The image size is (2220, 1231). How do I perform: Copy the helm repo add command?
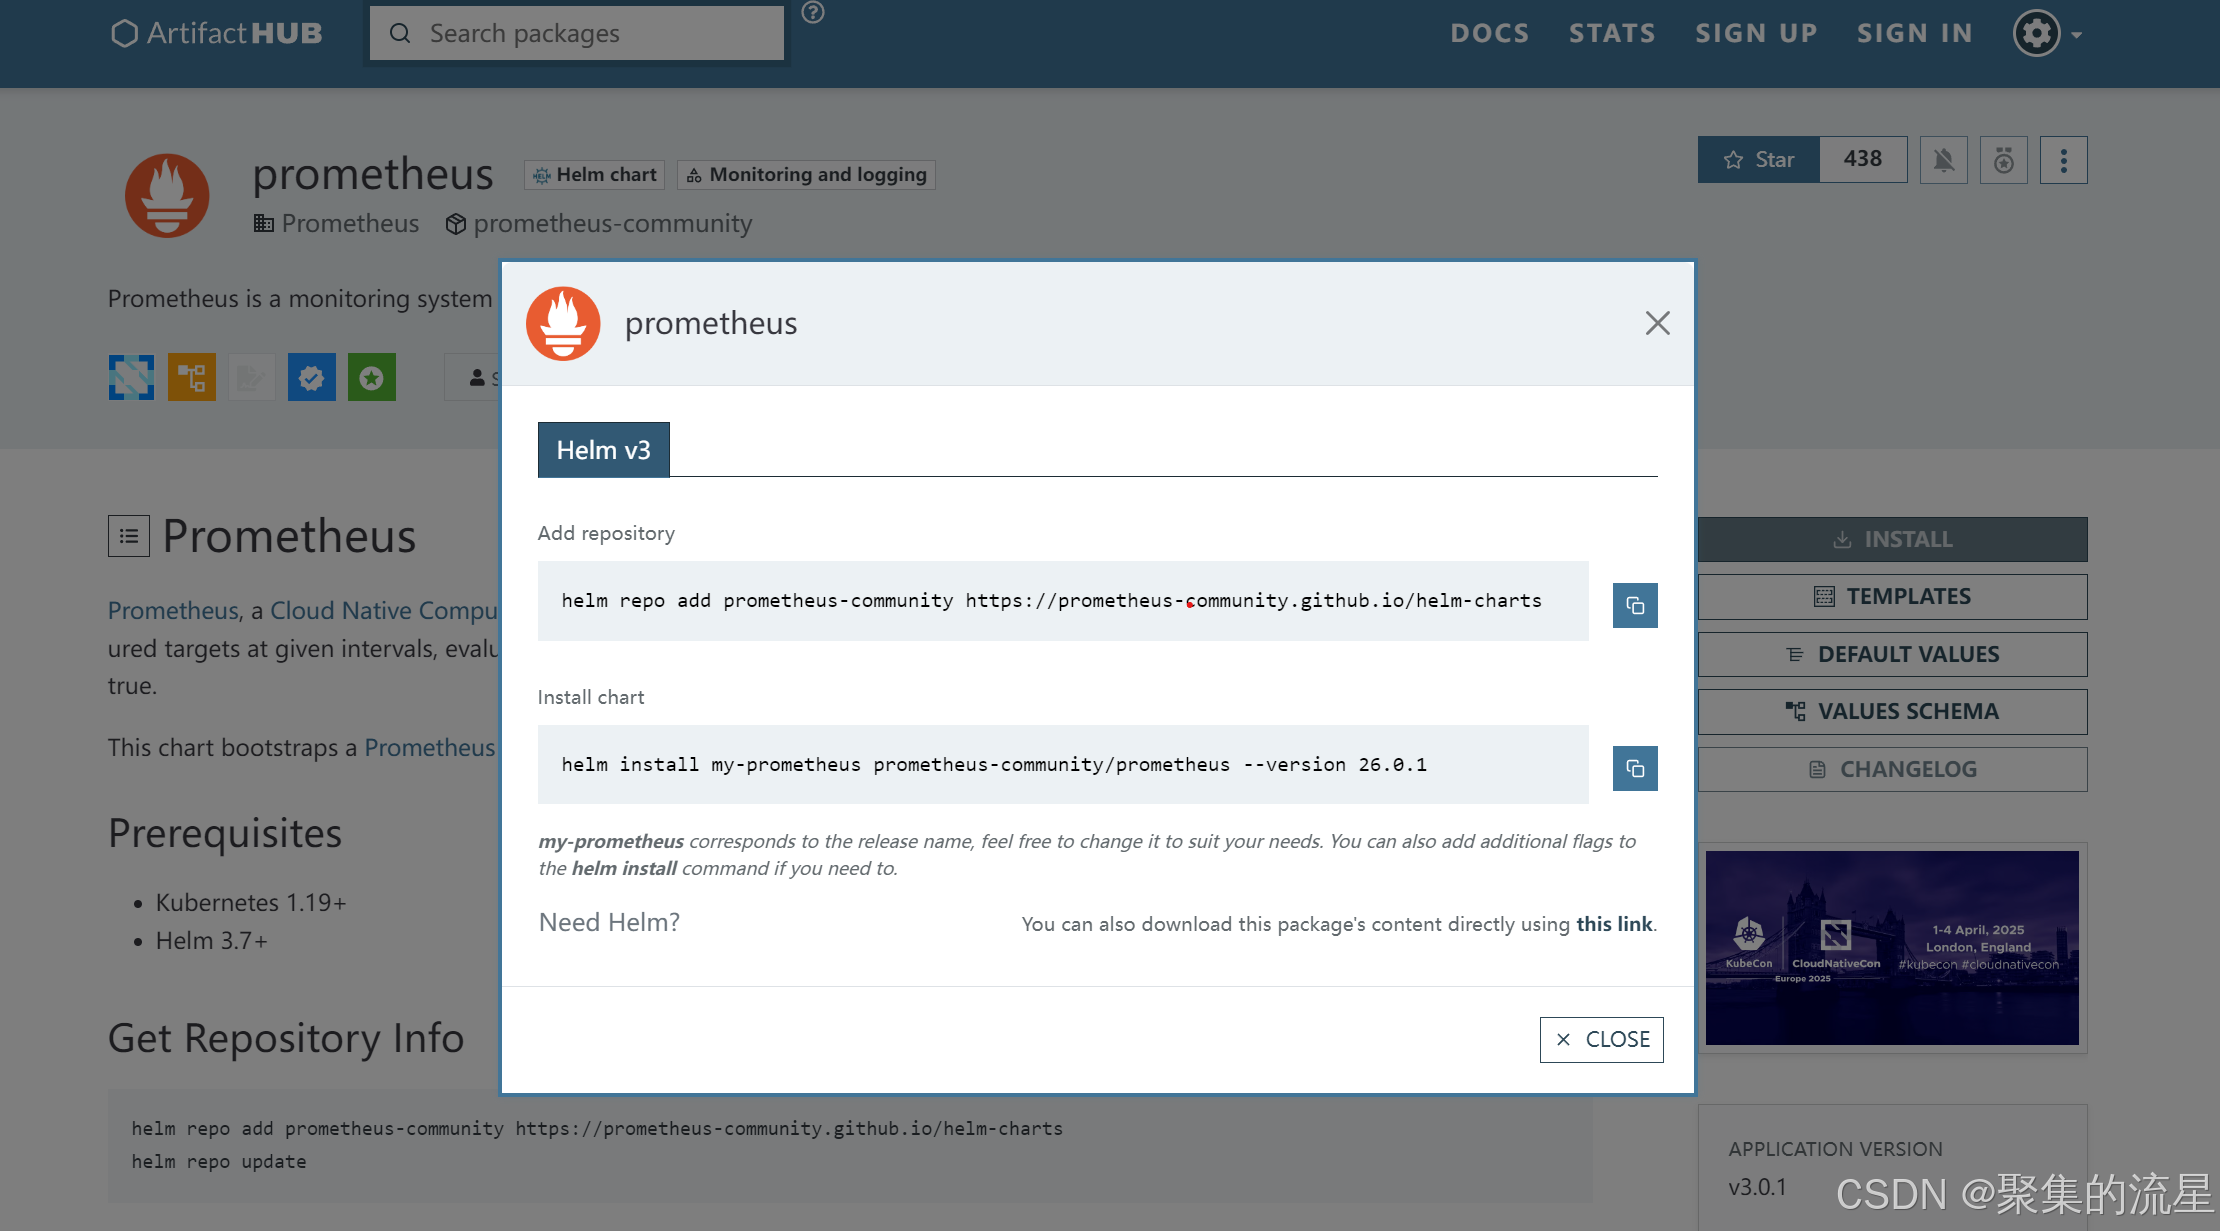(x=1634, y=605)
